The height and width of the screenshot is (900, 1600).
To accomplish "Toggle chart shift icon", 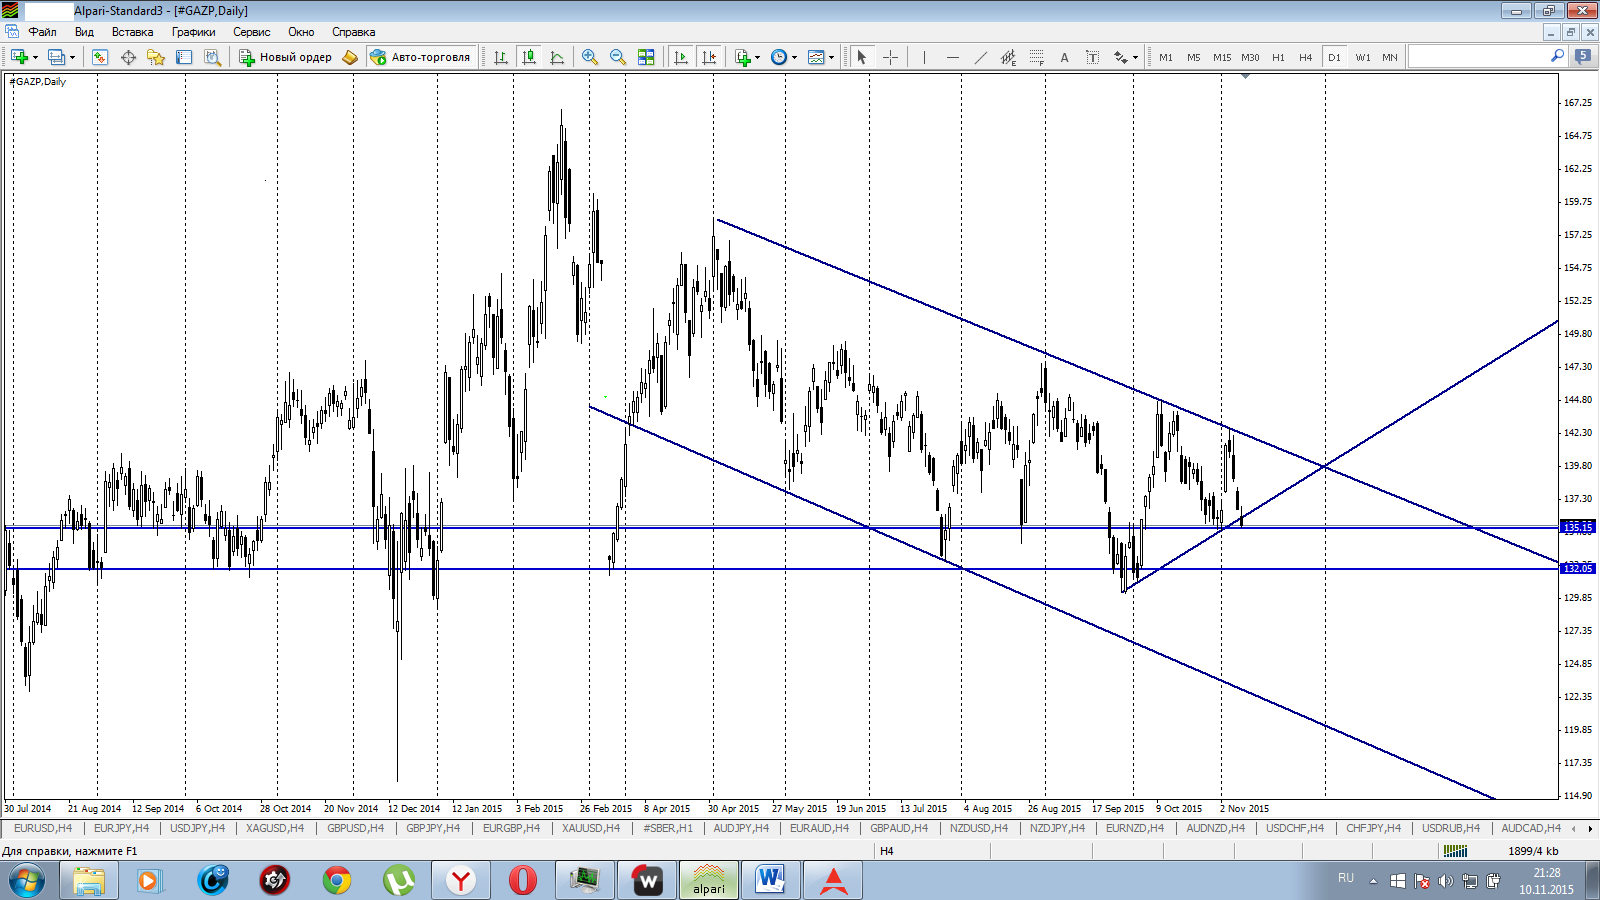I will pos(709,57).
